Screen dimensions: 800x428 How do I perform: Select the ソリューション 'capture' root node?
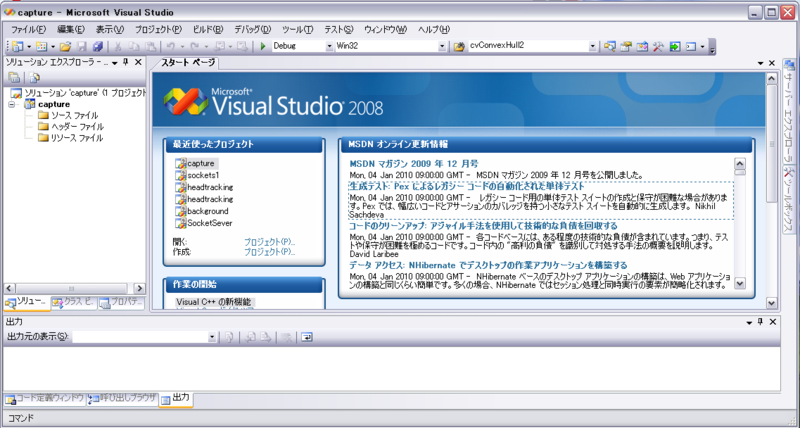85,93
